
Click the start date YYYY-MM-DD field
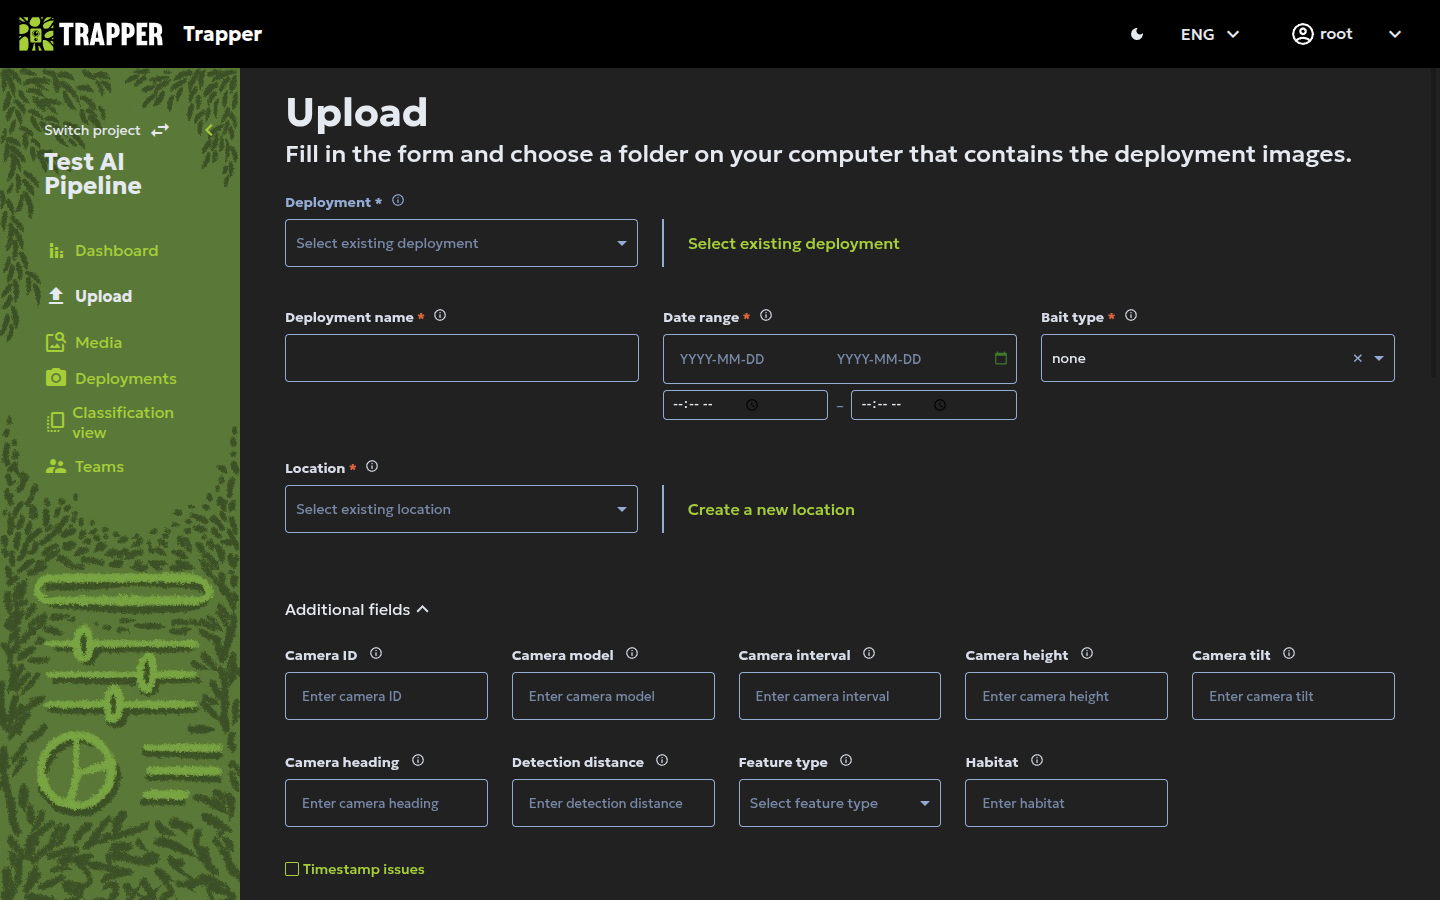coord(722,359)
